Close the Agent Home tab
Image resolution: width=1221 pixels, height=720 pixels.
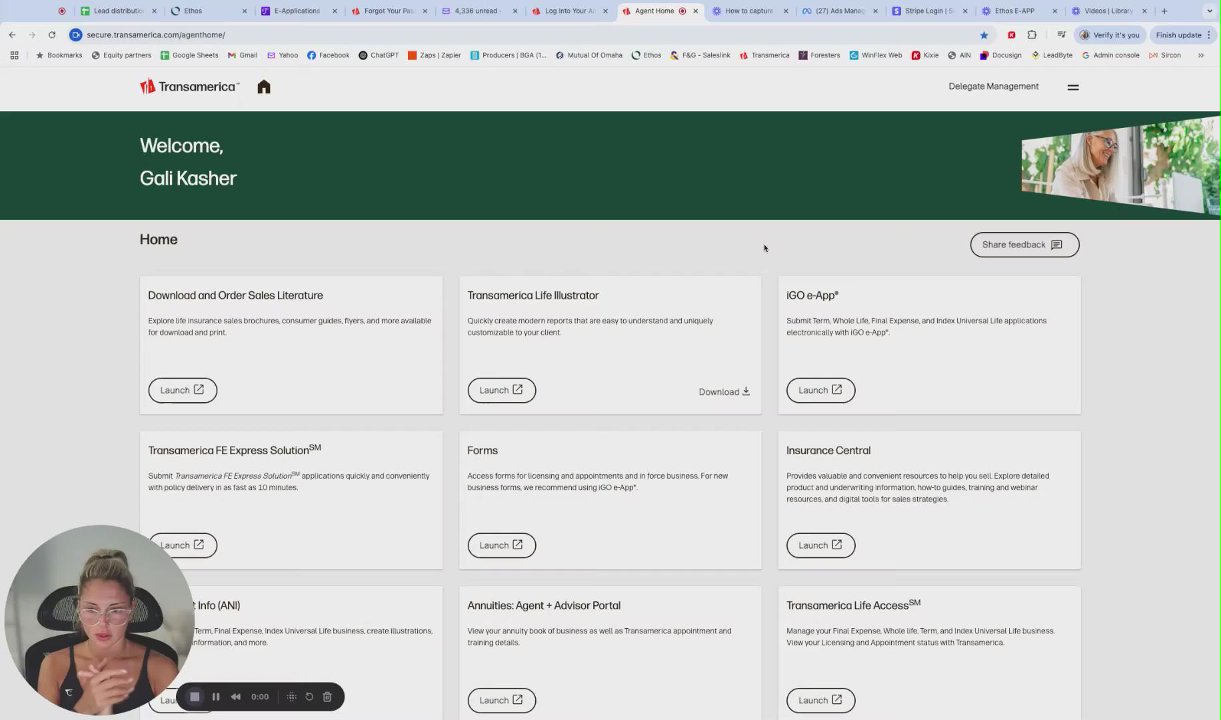pyautogui.click(x=695, y=11)
